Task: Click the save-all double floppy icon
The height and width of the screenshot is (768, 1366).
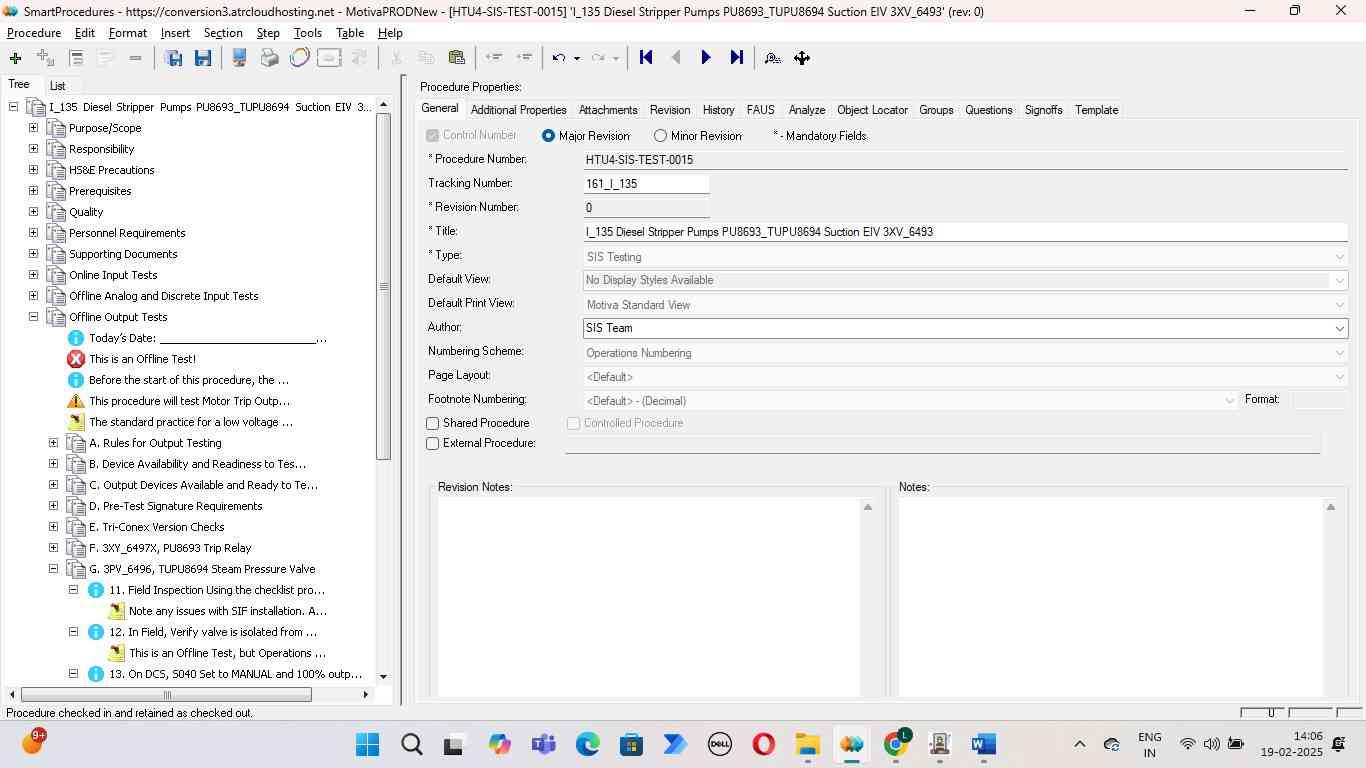Action: [x=173, y=58]
